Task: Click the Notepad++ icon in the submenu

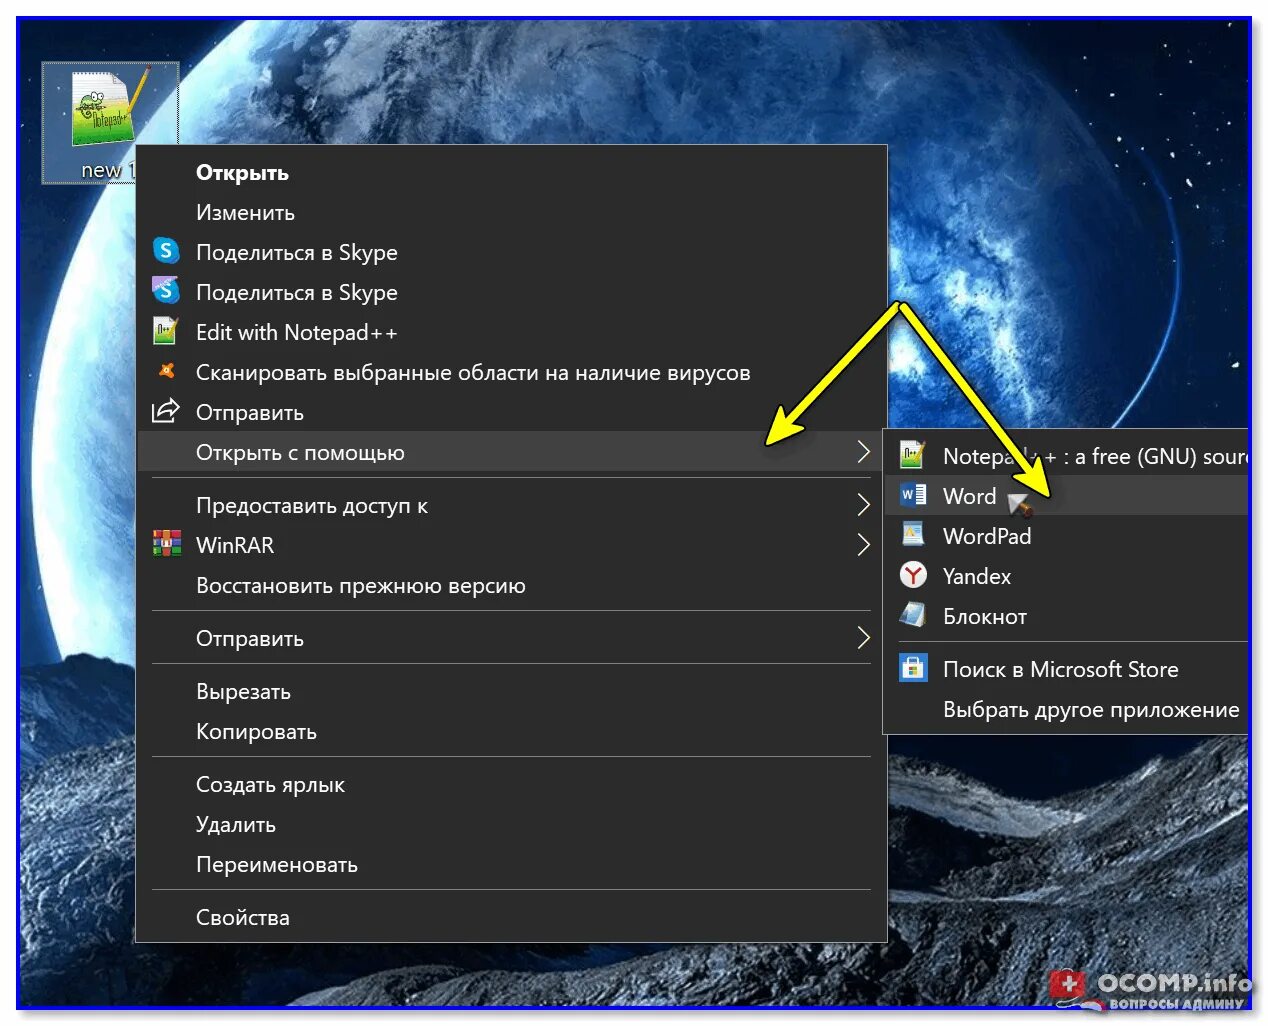Action: click(912, 455)
